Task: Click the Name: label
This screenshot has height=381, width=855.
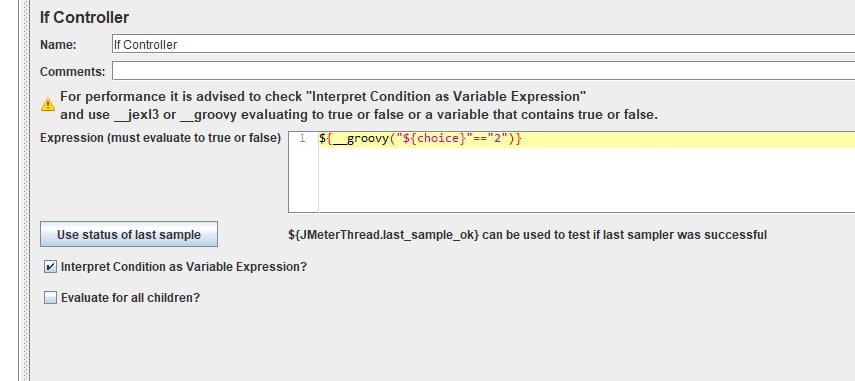Action: pyautogui.click(x=58, y=45)
